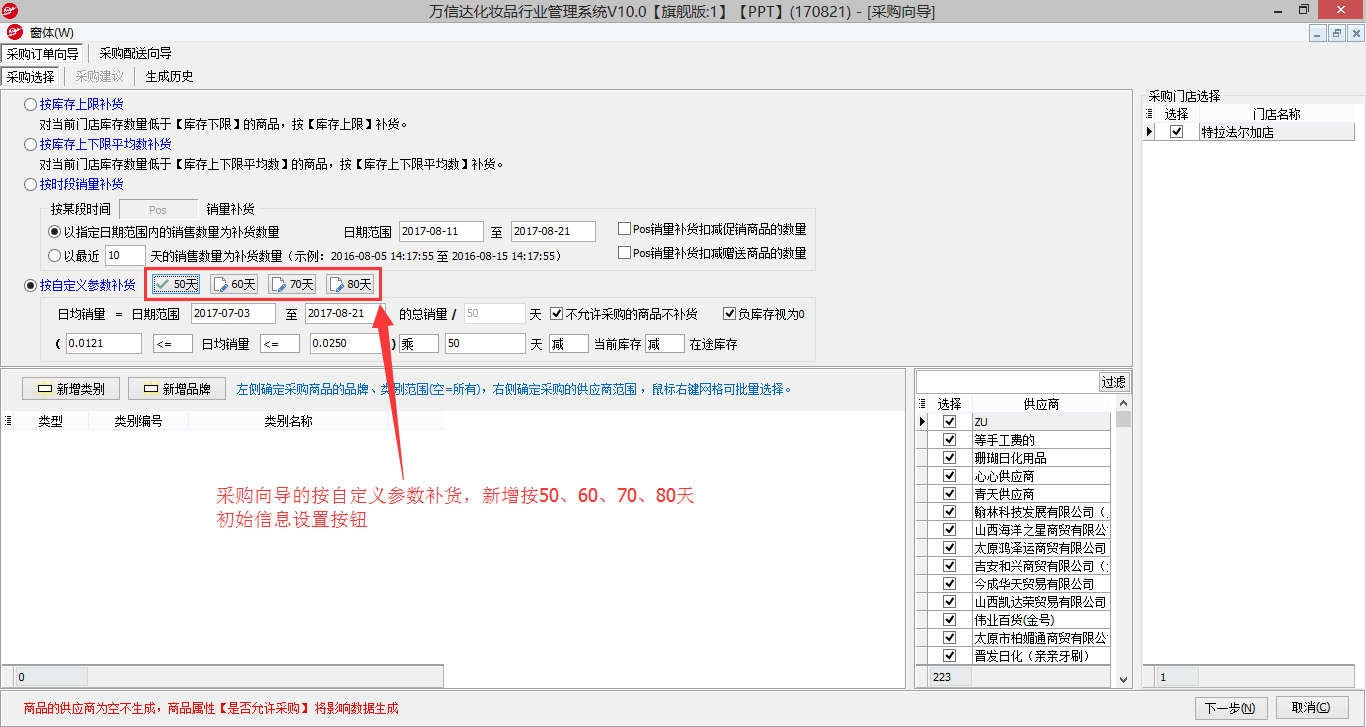Restore the inner child window button
This screenshot has width=1366, height=727.
pos(1336,33)
